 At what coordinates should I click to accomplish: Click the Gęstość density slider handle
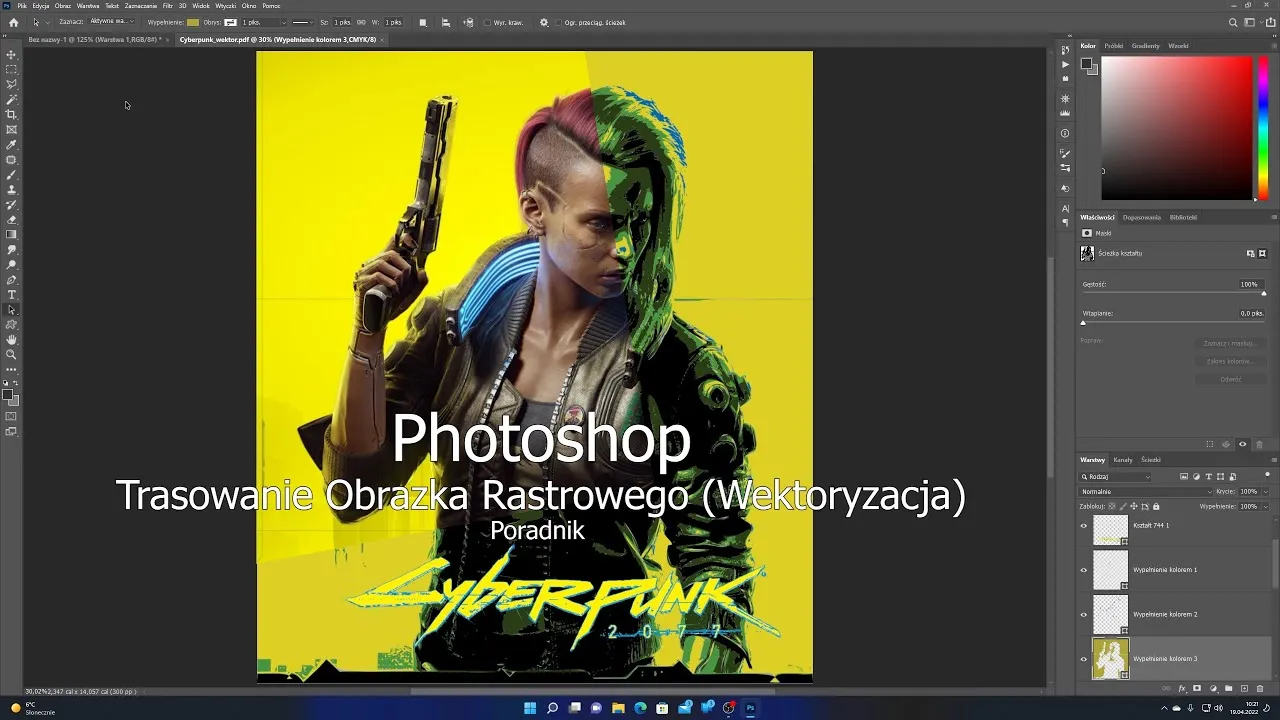(x=1264, y=293)
